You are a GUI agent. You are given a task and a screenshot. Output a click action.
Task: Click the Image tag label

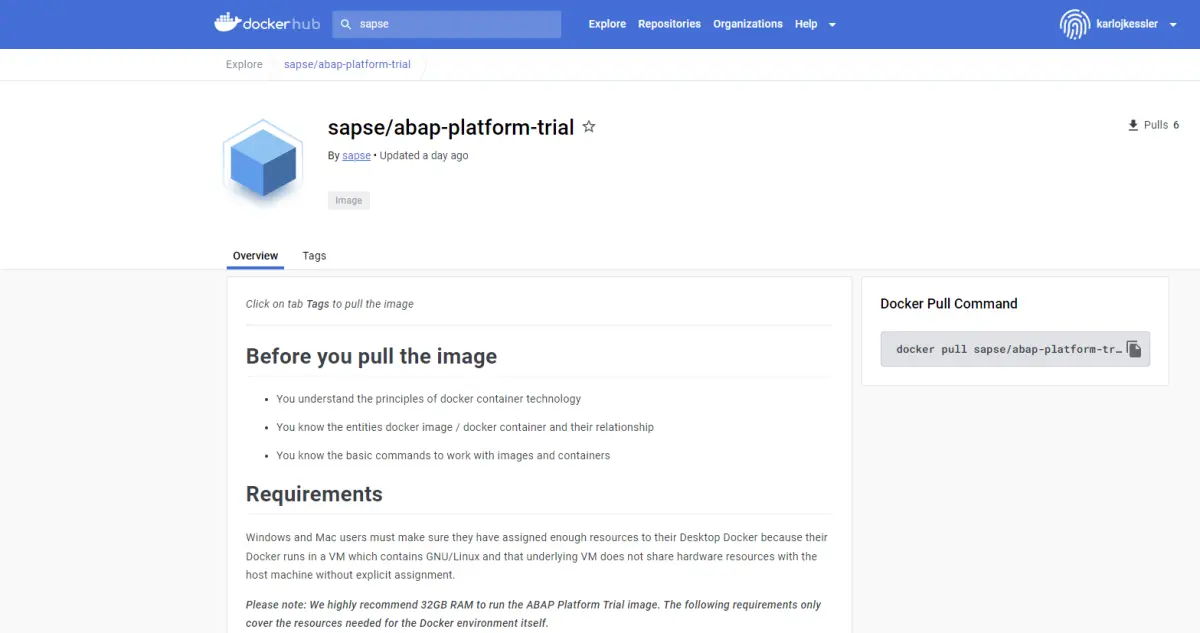pos(349,201)
